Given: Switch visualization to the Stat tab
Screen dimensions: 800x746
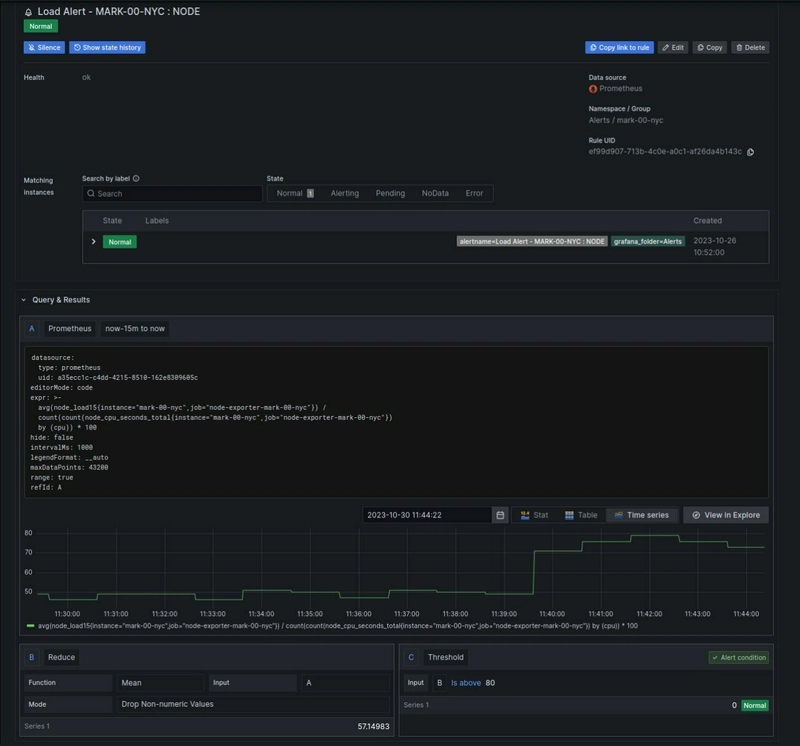Looking at the screenshot, I should click(x=532, y=515).
